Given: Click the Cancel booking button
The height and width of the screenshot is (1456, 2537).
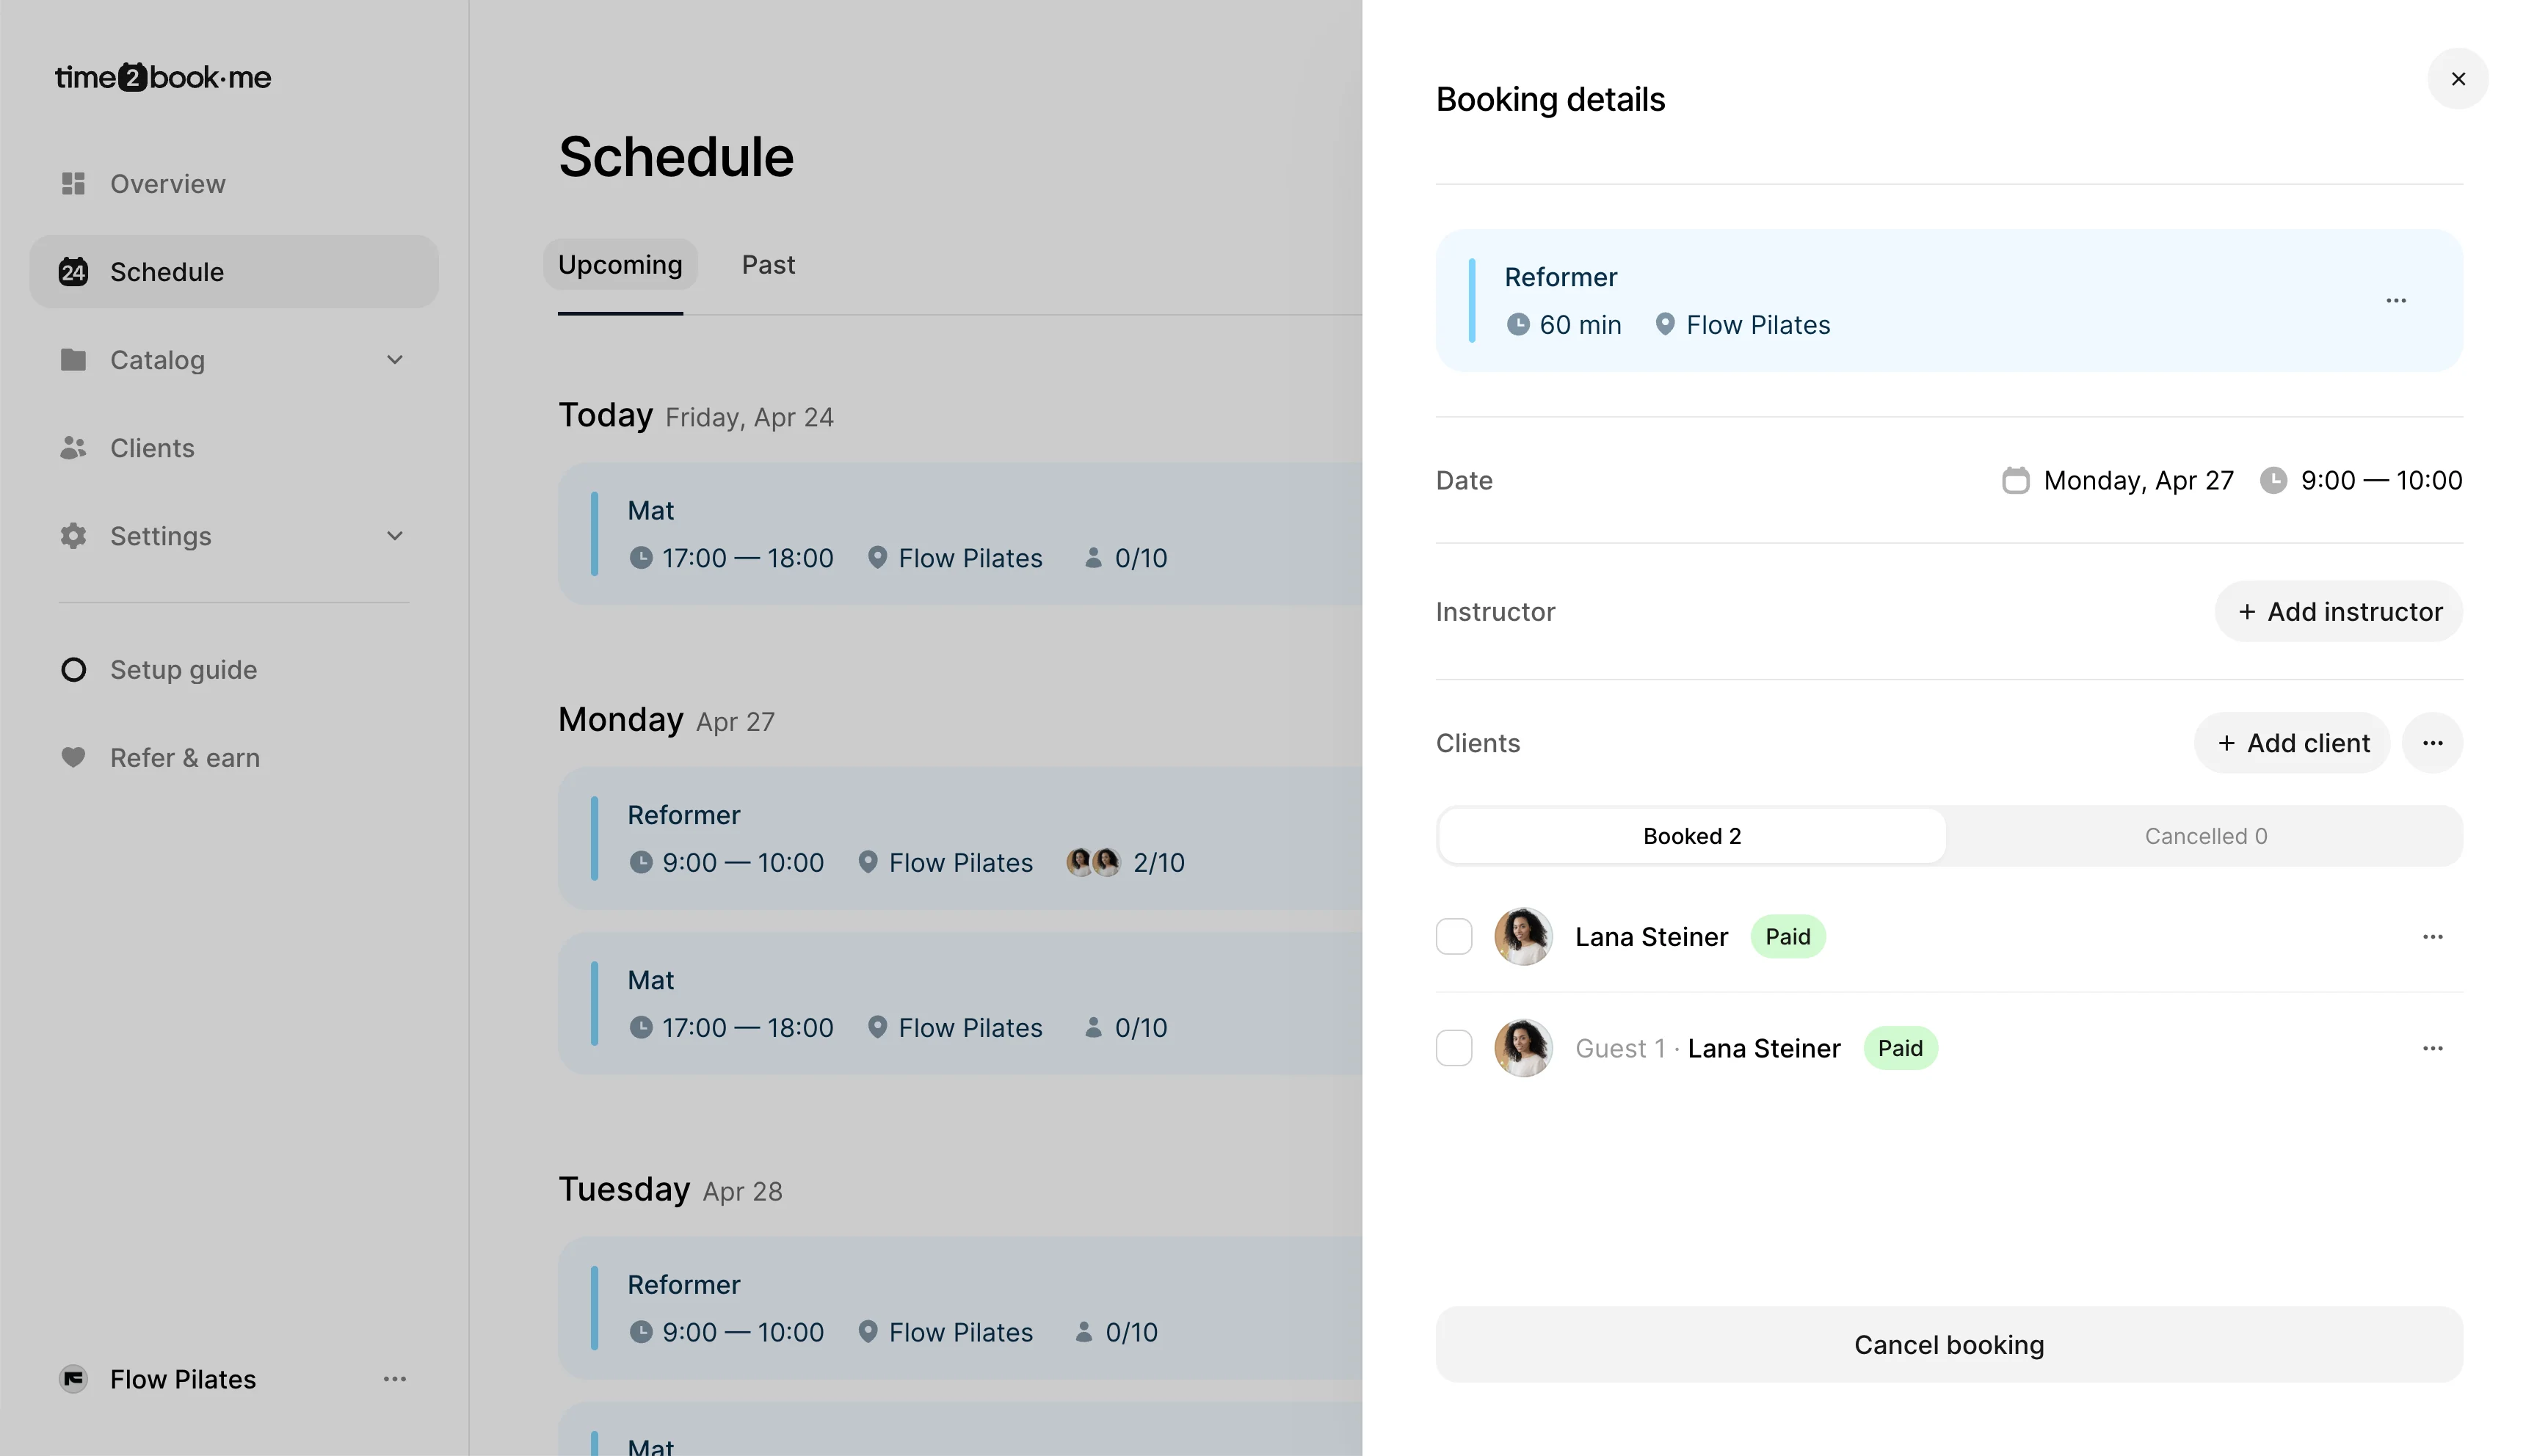Looking at the screenshot, I should point(1948,1345).
